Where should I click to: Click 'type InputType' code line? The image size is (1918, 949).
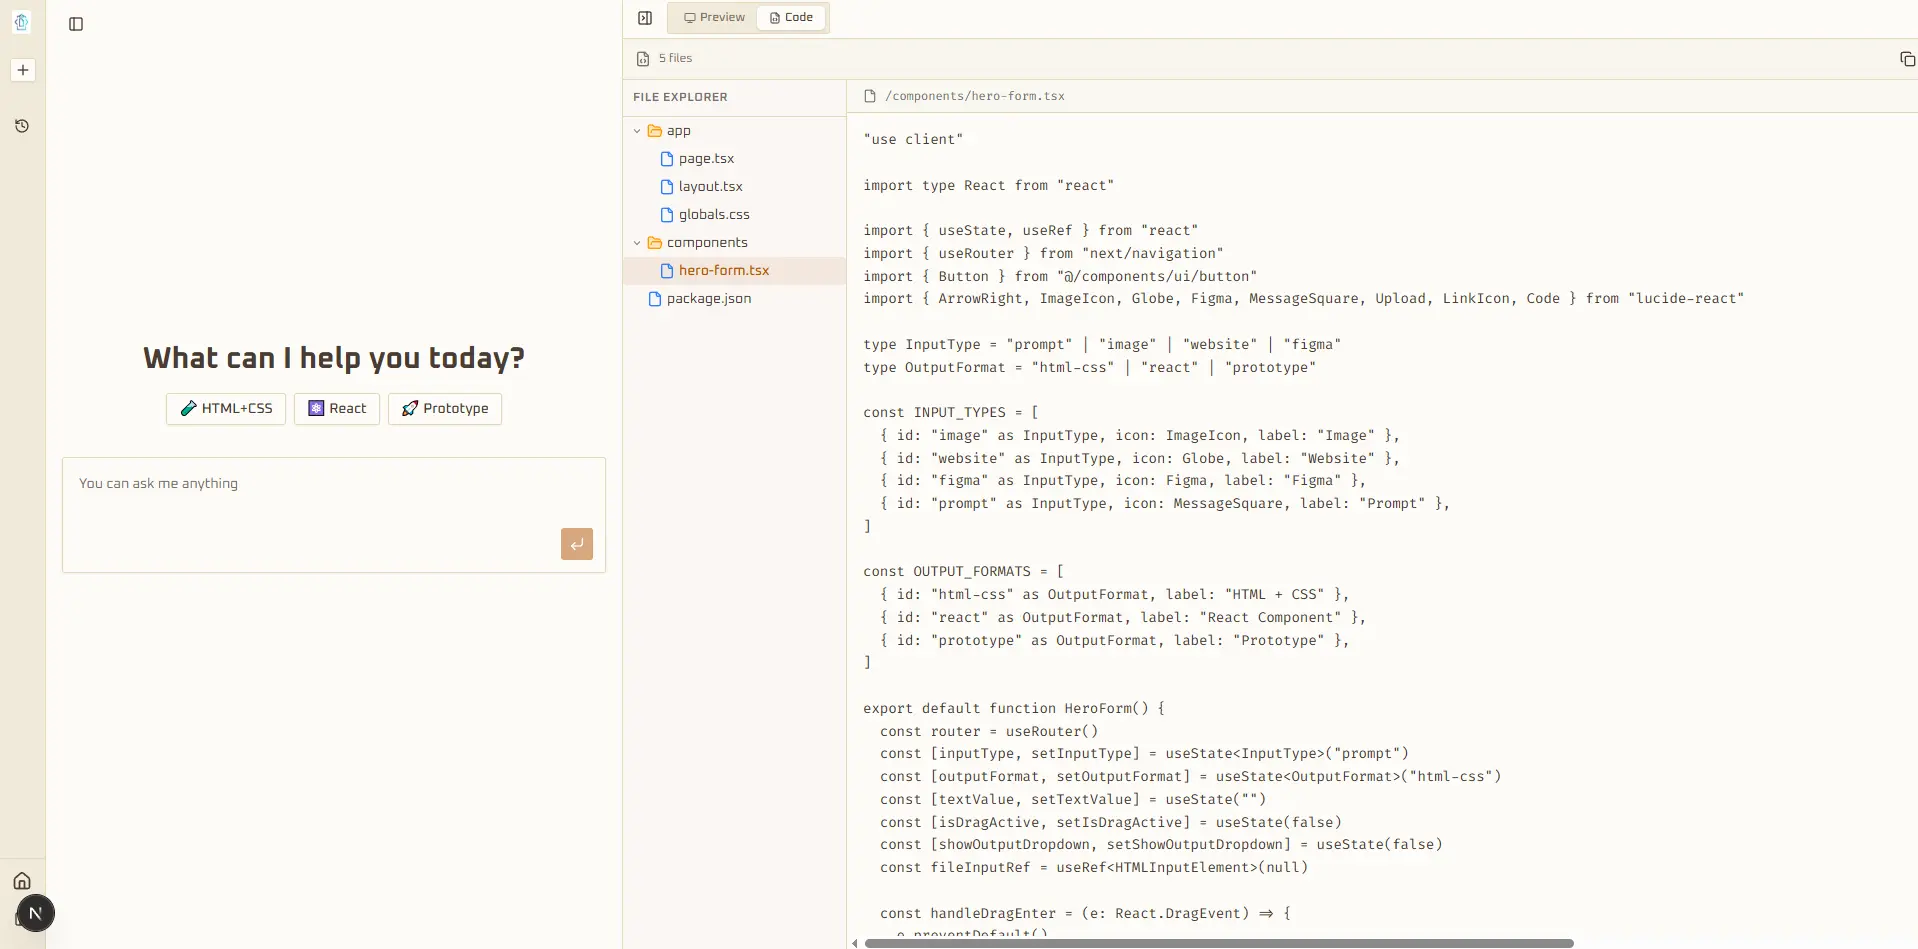(x=1102, y=344)
